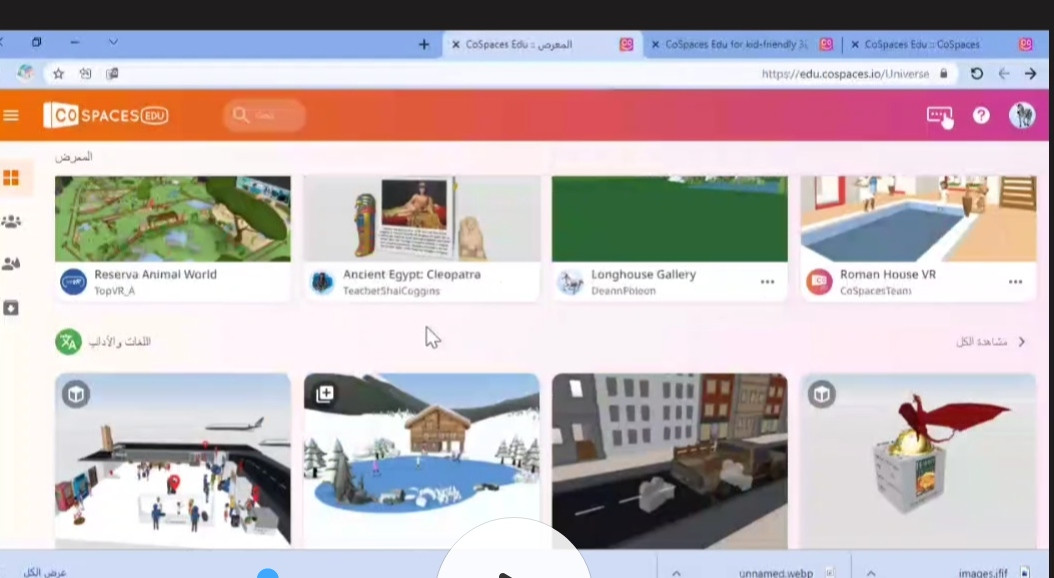Open Roman House VR thumbnail
The height and width of the screenshot is (578, 1054).
click(x=918, y=219)
